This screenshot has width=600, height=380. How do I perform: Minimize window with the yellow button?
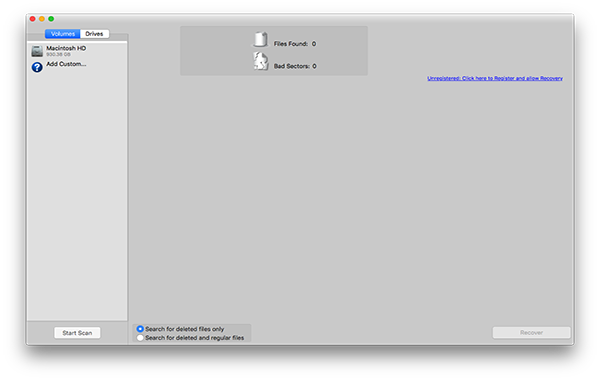pos(42,19)
